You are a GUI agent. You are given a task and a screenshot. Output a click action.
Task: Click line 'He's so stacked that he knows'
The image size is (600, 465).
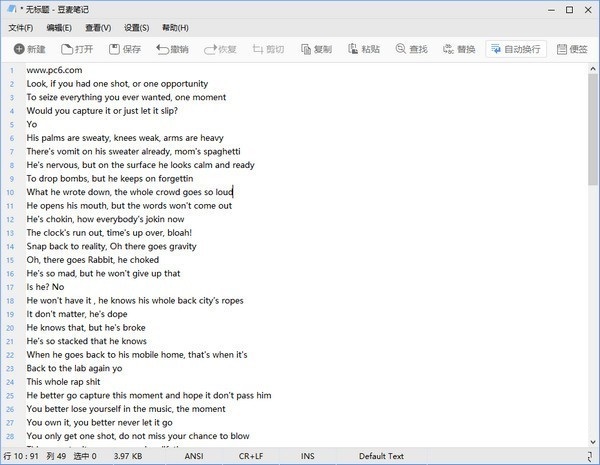click(86, 341)
